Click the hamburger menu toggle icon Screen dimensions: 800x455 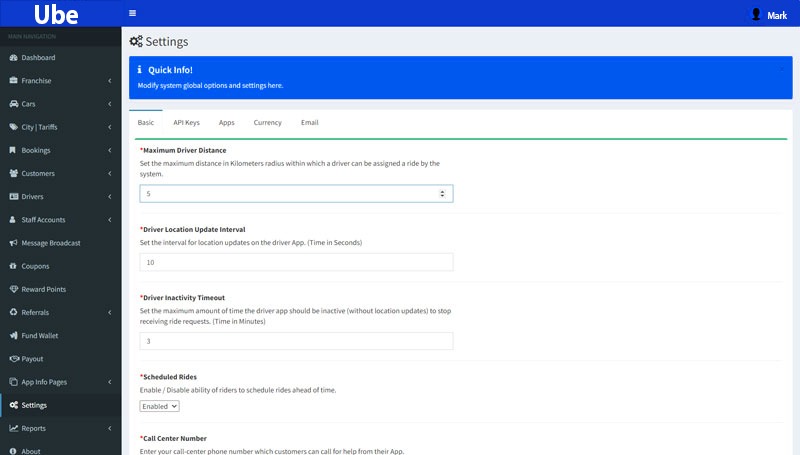(x=133, y=13)
